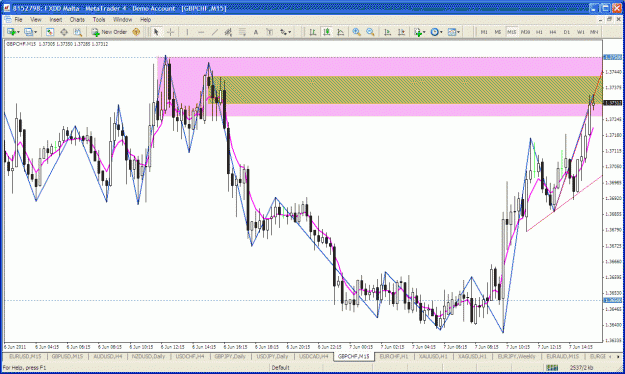Open the Strategy Tester magnifier icon

tap(78, 32)
